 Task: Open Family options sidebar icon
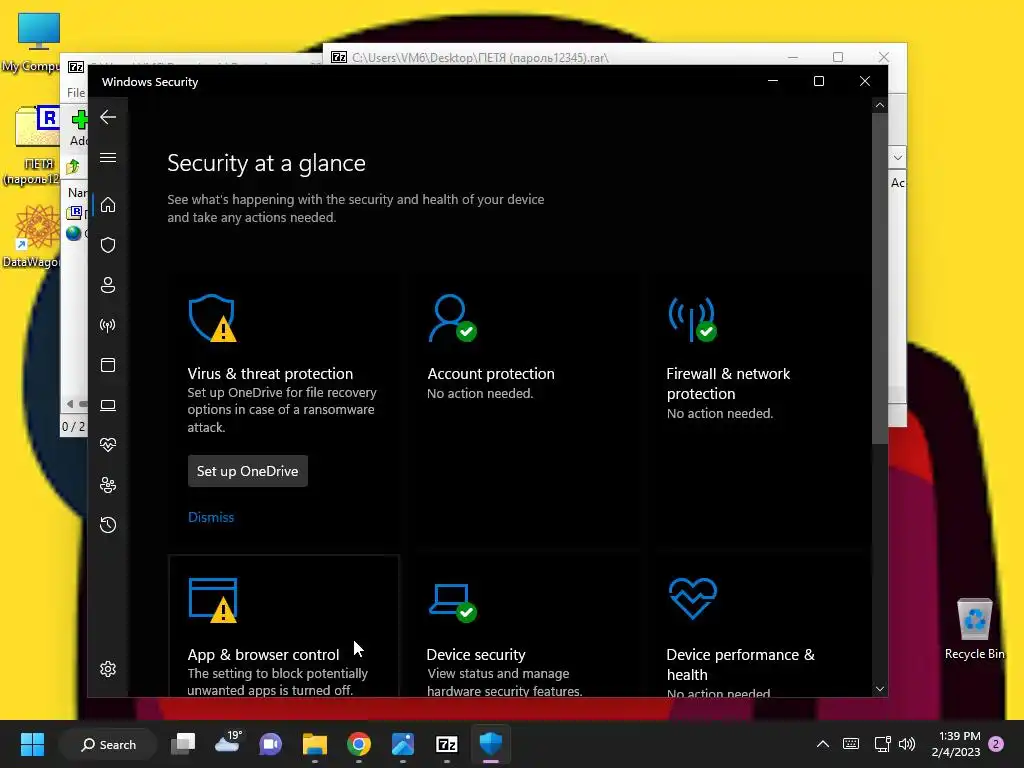(x=108, y=485)
